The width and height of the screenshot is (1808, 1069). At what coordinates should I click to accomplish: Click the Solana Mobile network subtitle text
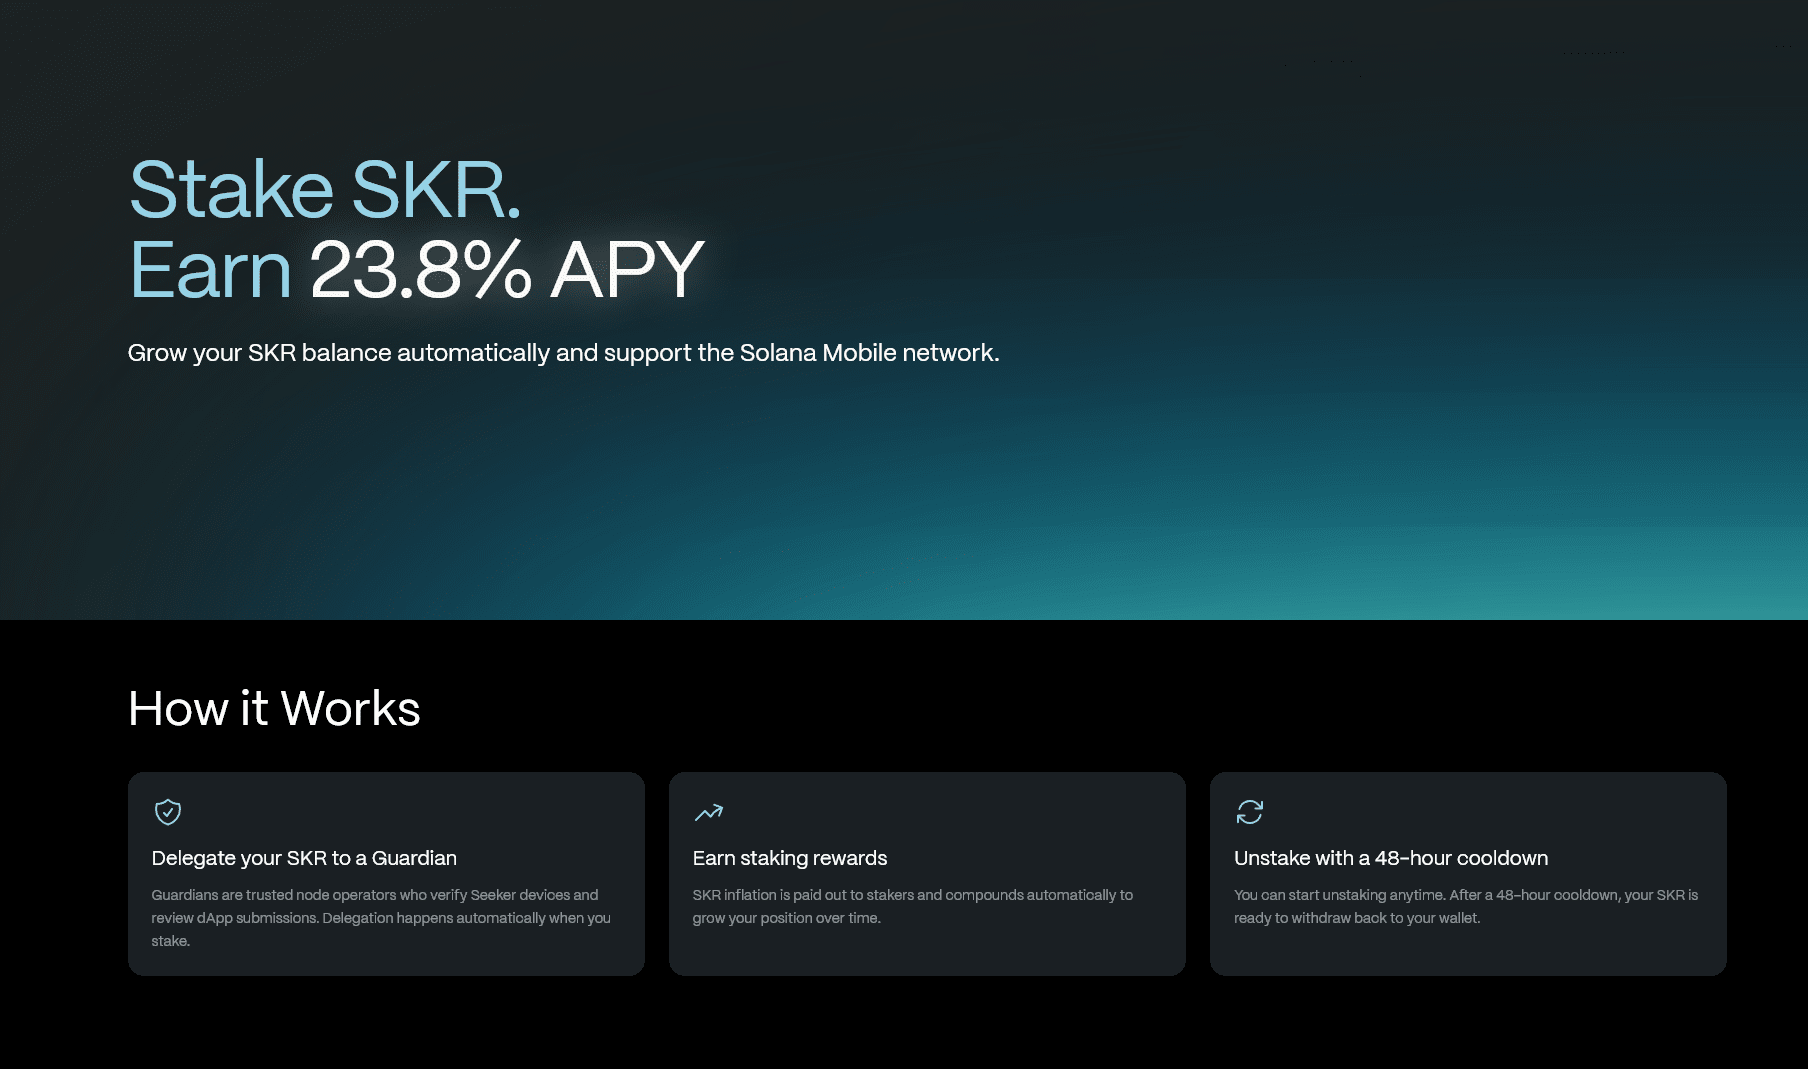(563, 353)
